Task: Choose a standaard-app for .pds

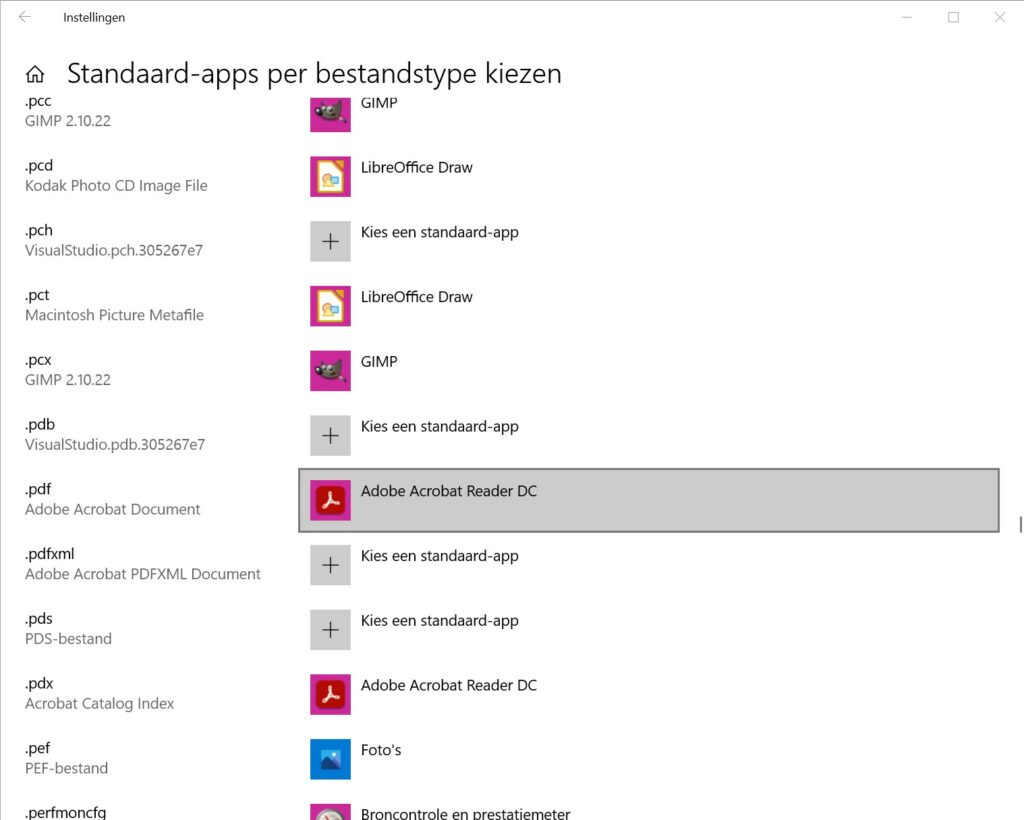Action: point(440,621)
